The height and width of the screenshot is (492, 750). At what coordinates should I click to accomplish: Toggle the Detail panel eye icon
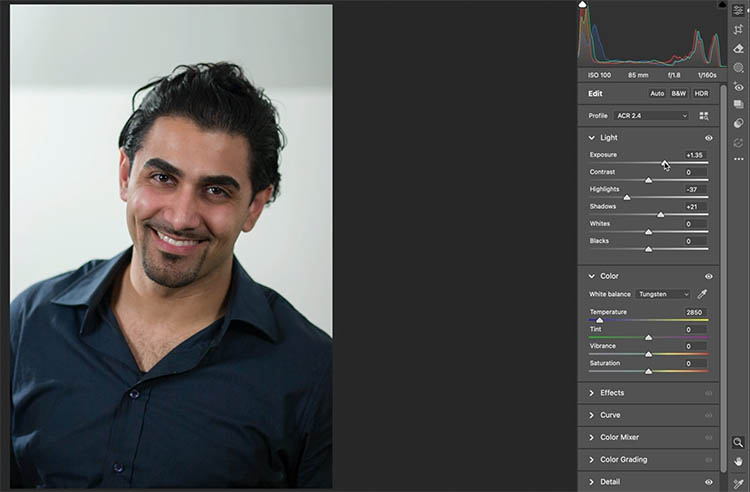pos(708,482)
